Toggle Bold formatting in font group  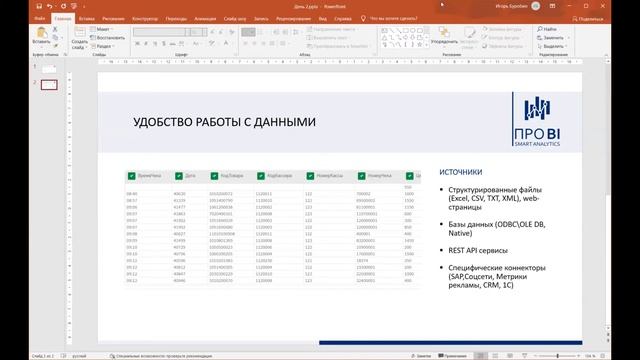click(x=138, y=43)
